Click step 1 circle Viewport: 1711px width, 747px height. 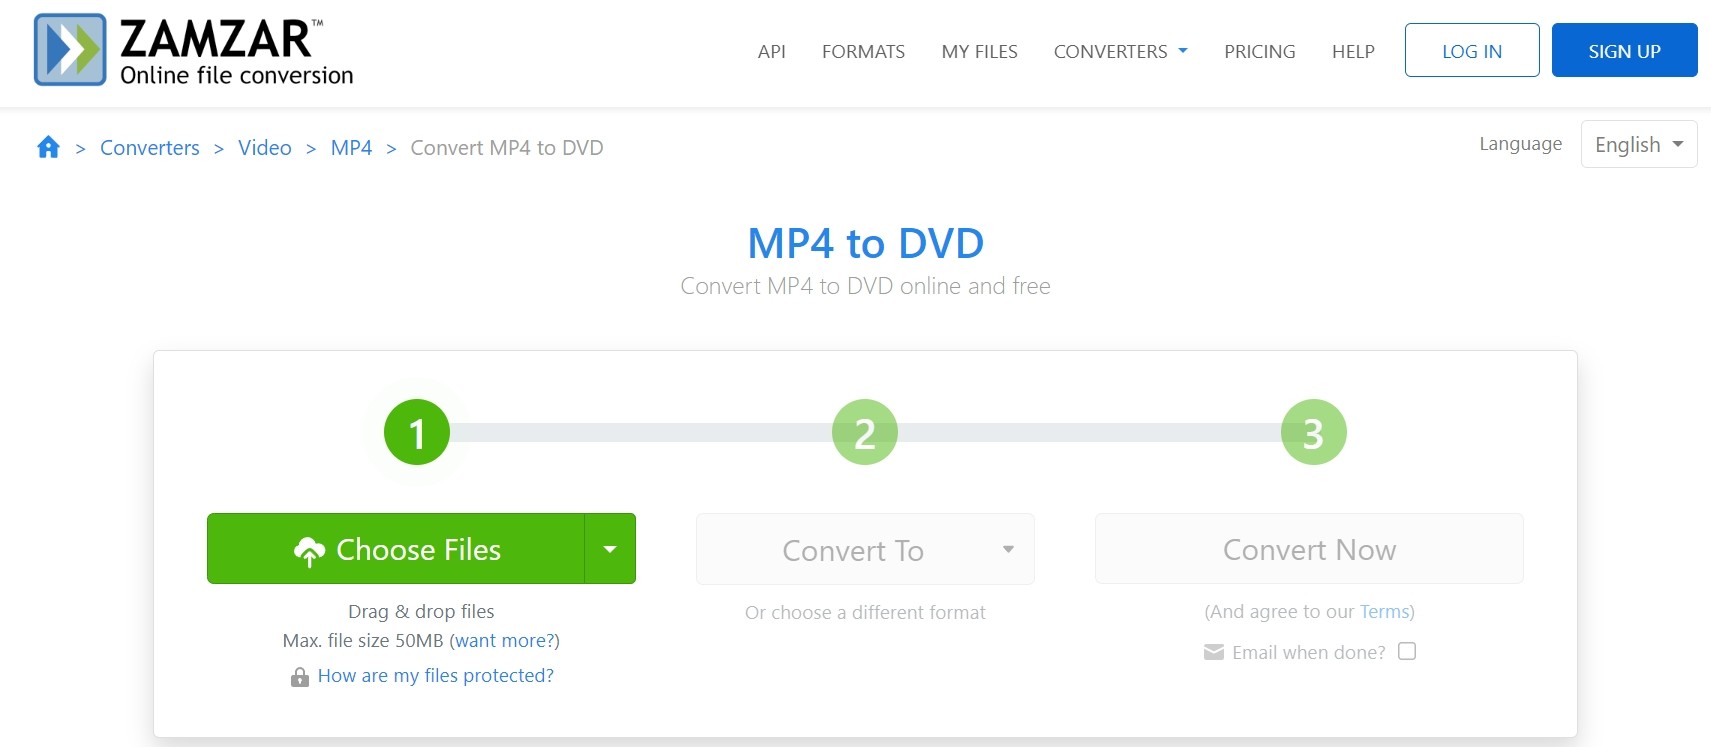pos(417,432)
